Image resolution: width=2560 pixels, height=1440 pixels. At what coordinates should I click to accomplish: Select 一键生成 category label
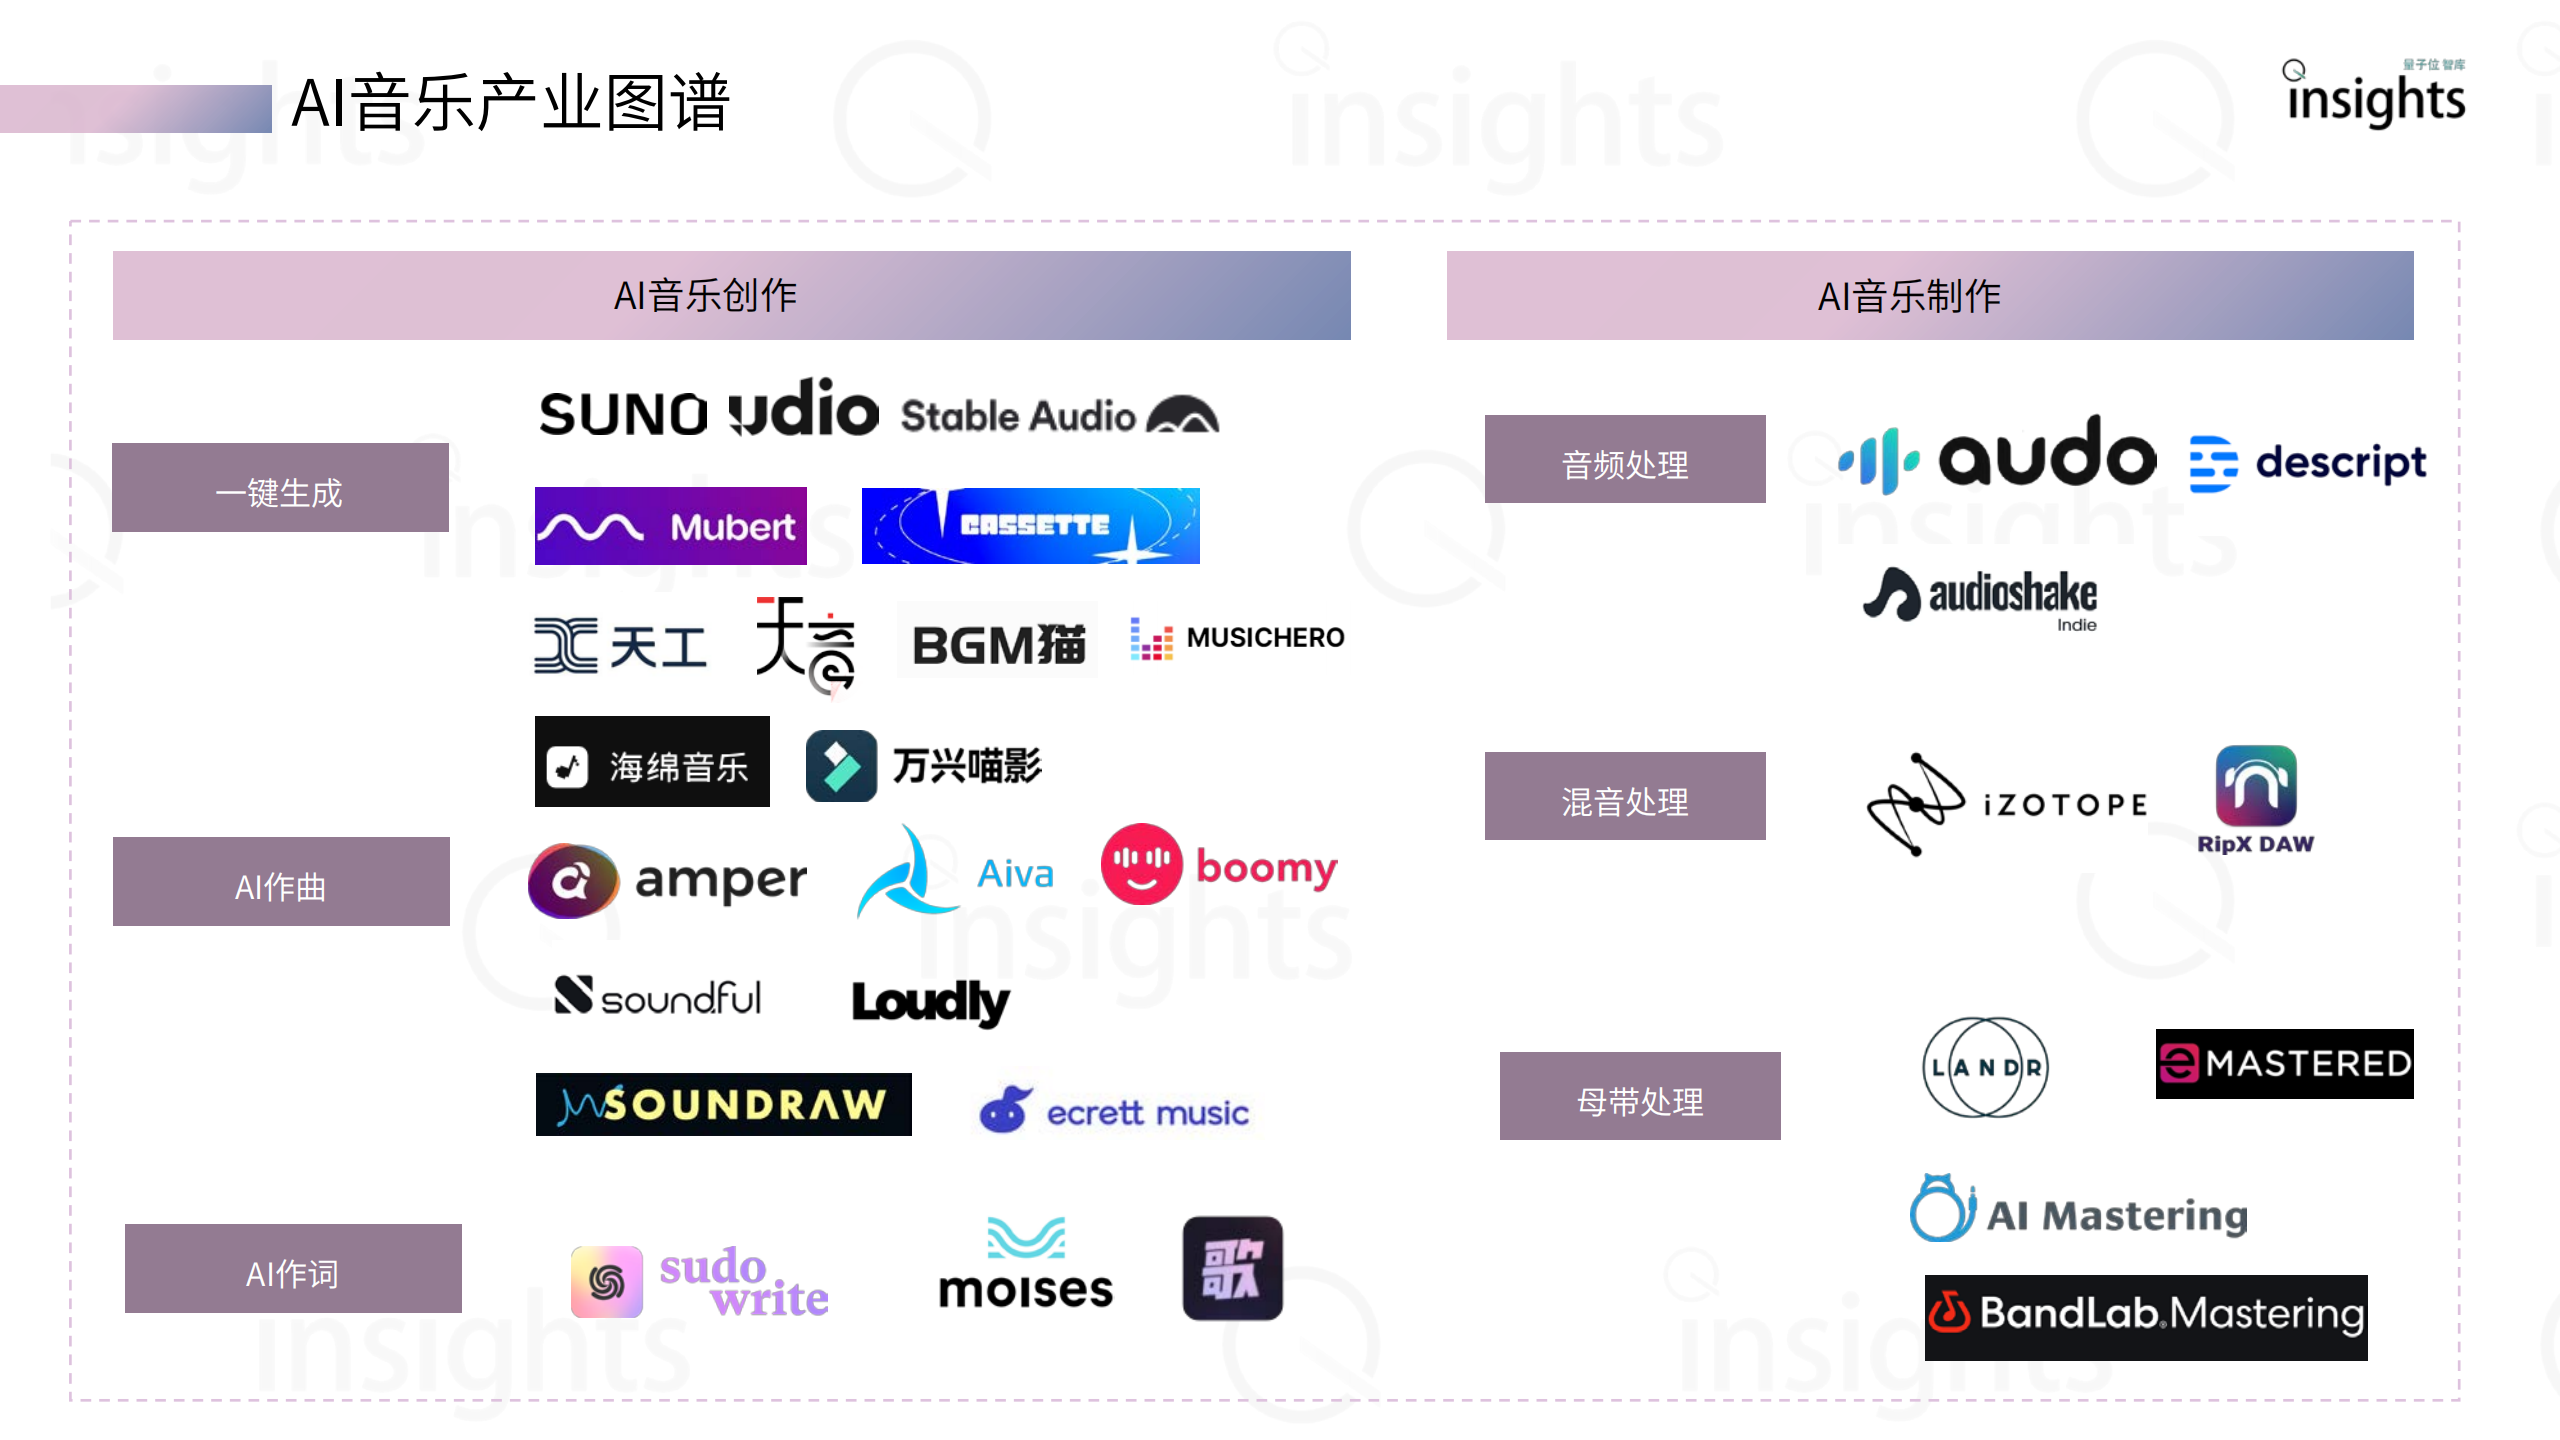coord(283,489)
